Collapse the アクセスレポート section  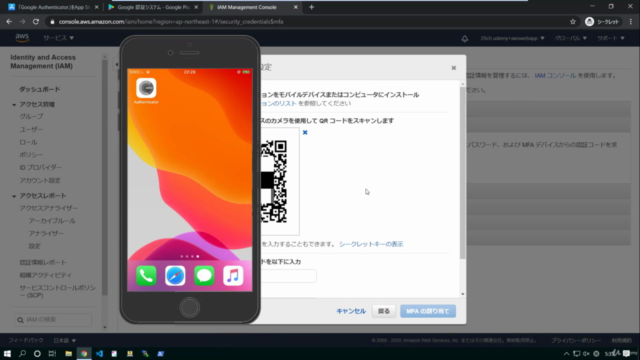(14, 196)
